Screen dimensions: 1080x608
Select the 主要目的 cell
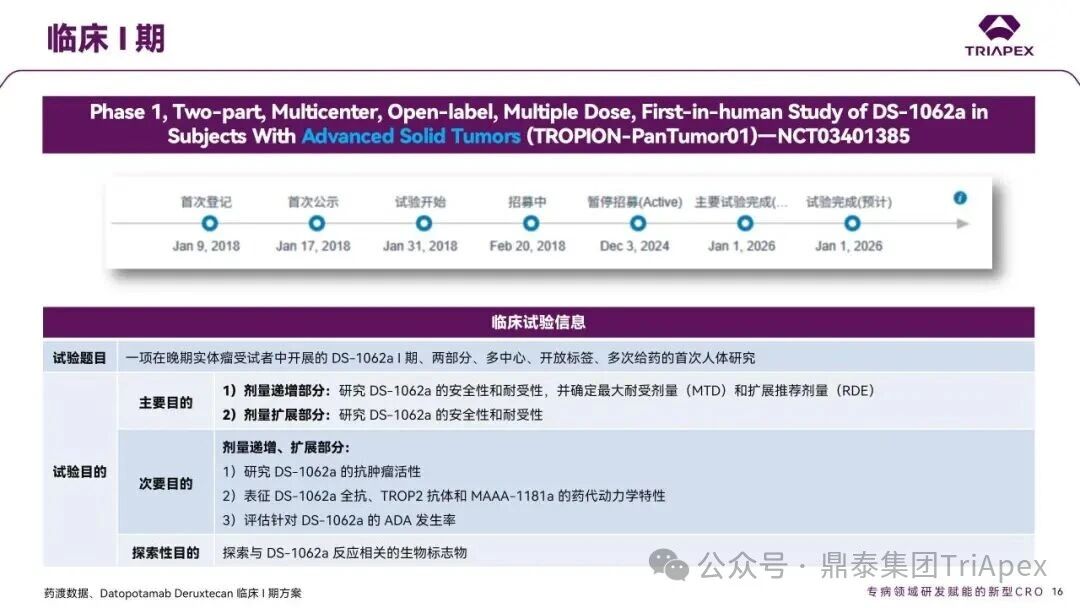point(166,402)
